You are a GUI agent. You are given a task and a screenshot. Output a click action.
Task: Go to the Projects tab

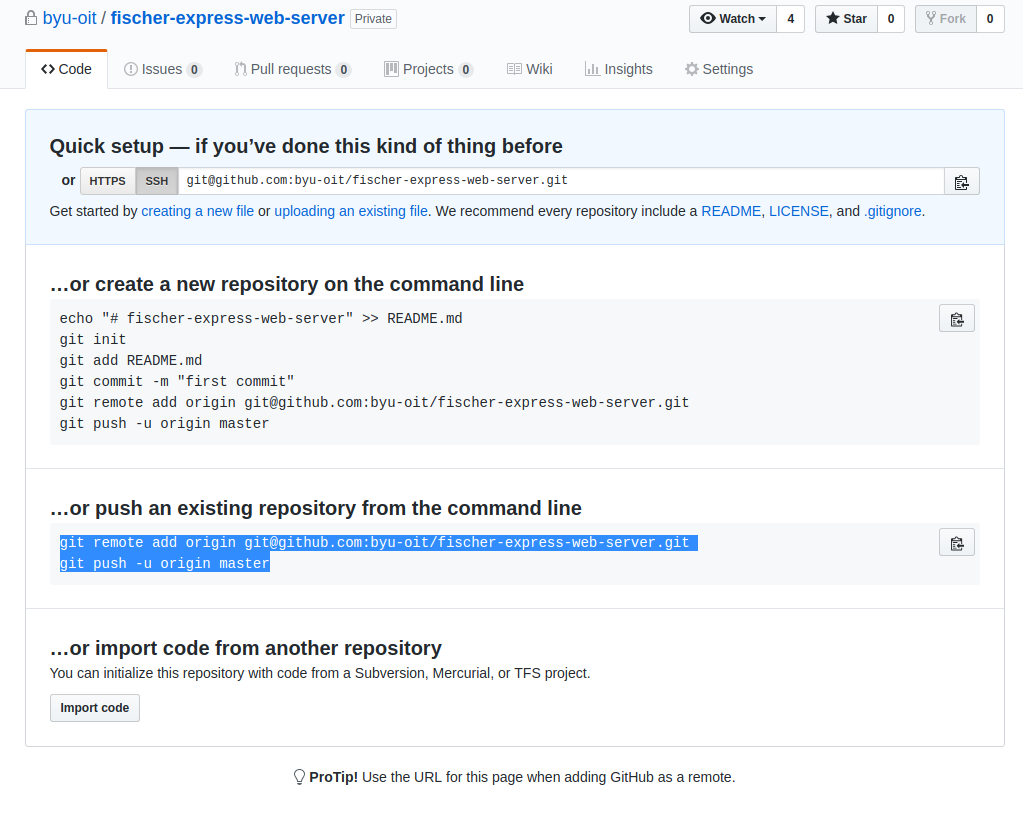429,69
